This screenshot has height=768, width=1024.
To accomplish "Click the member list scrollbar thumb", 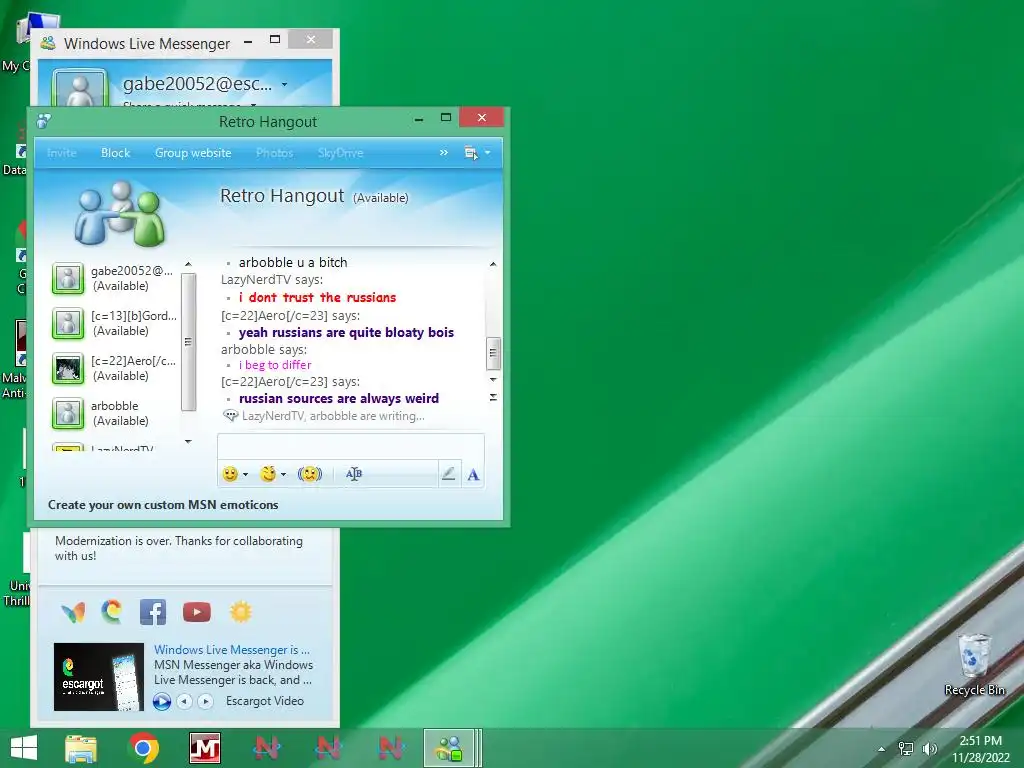I will tap(188, 342).
